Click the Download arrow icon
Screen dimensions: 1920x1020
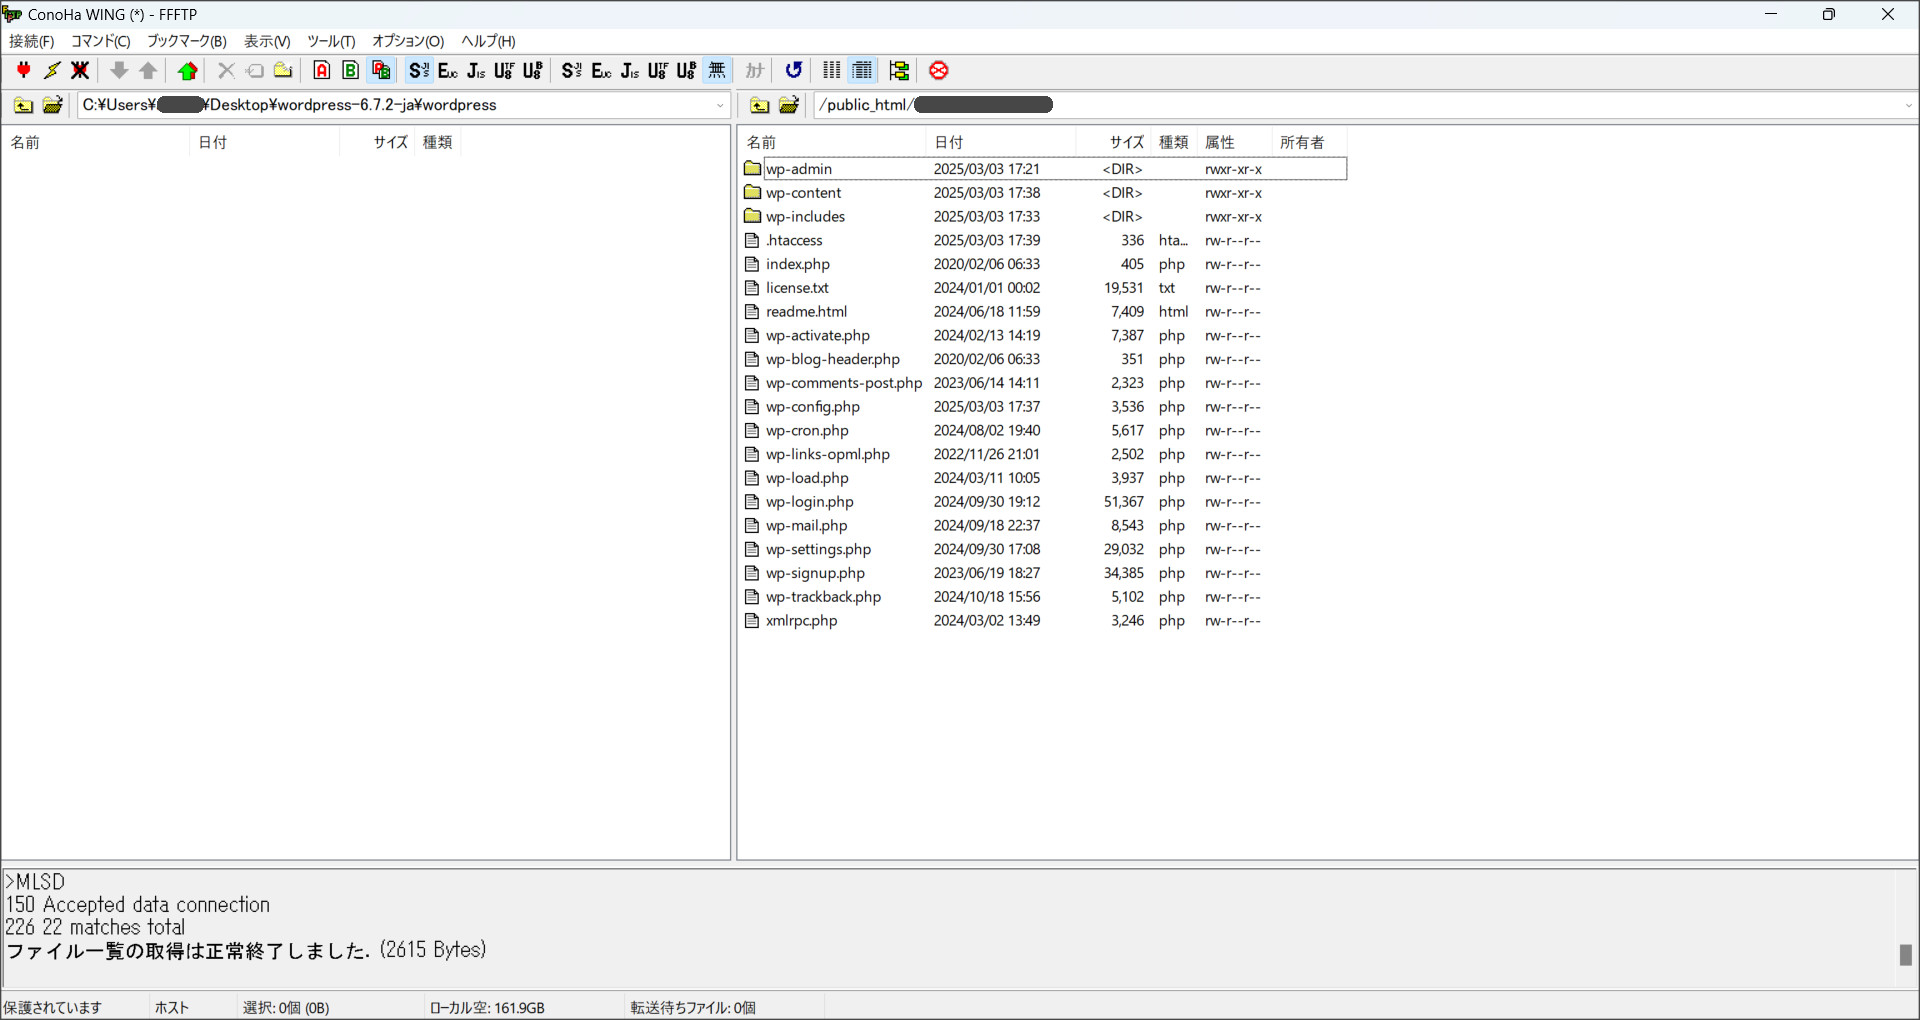pos(119,70)
